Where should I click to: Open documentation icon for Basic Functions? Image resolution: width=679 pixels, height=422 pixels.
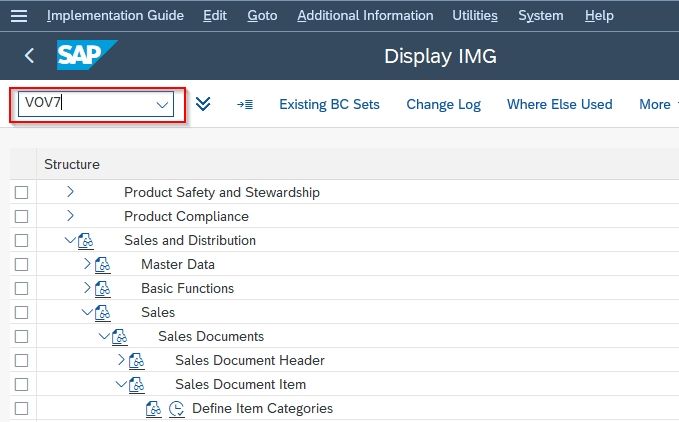(x=103, y=289)
